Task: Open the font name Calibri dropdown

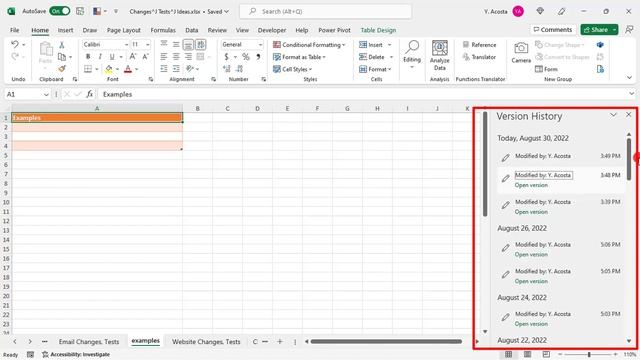Action: [x=126, y=44]
